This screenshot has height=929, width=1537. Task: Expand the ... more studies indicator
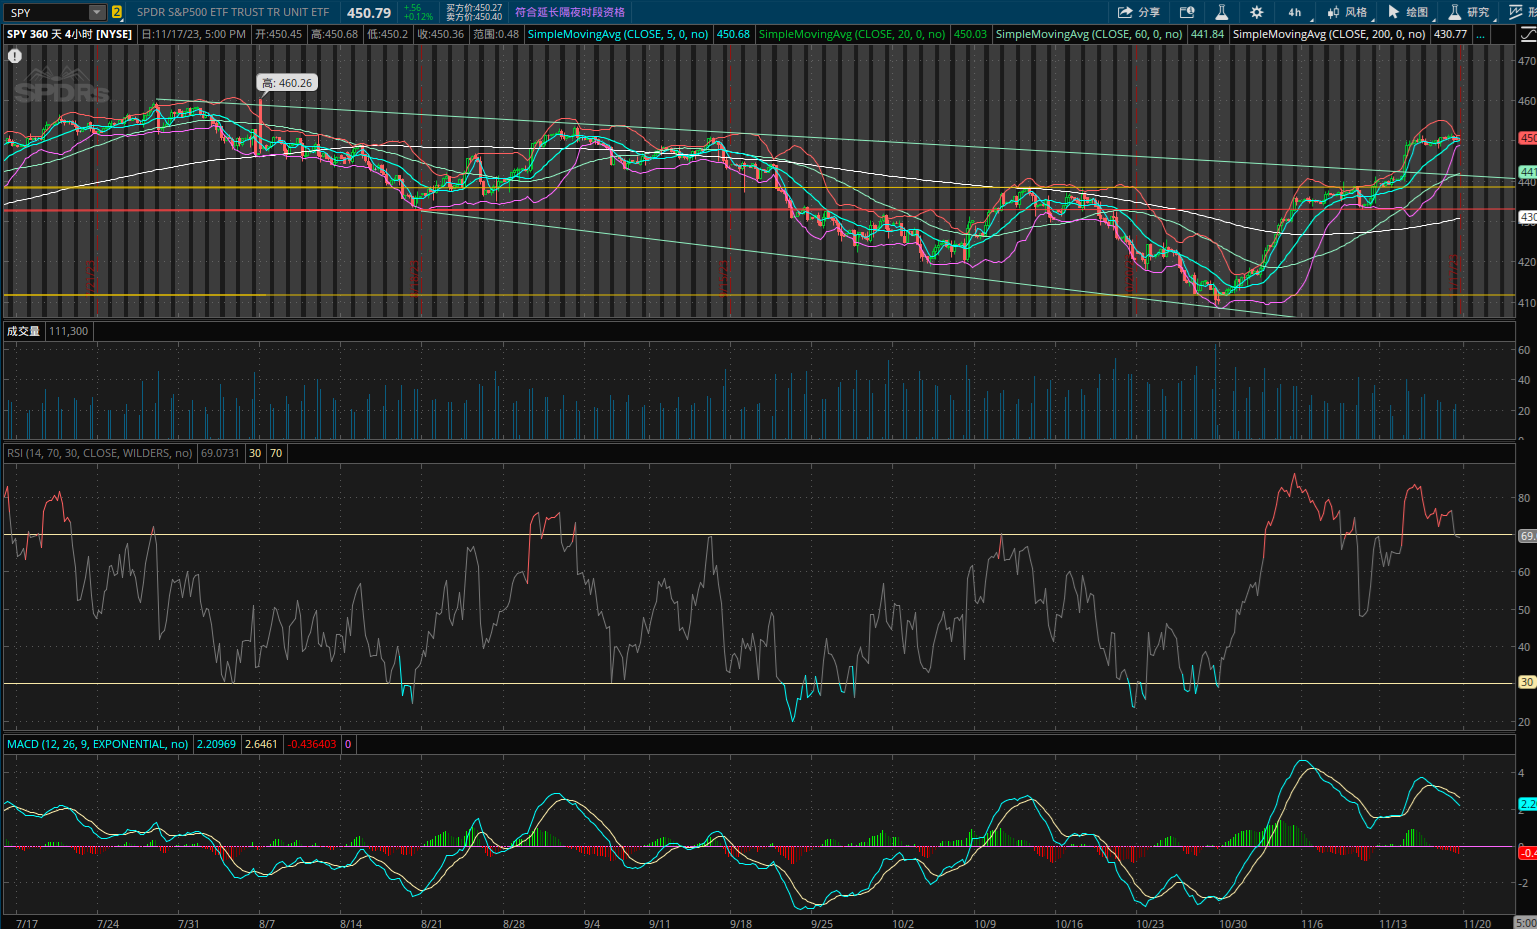tap(1480, 34)
